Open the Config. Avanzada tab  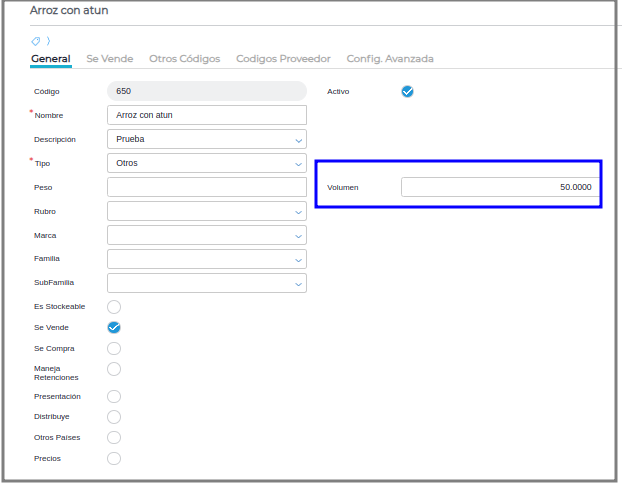point(390,59)
